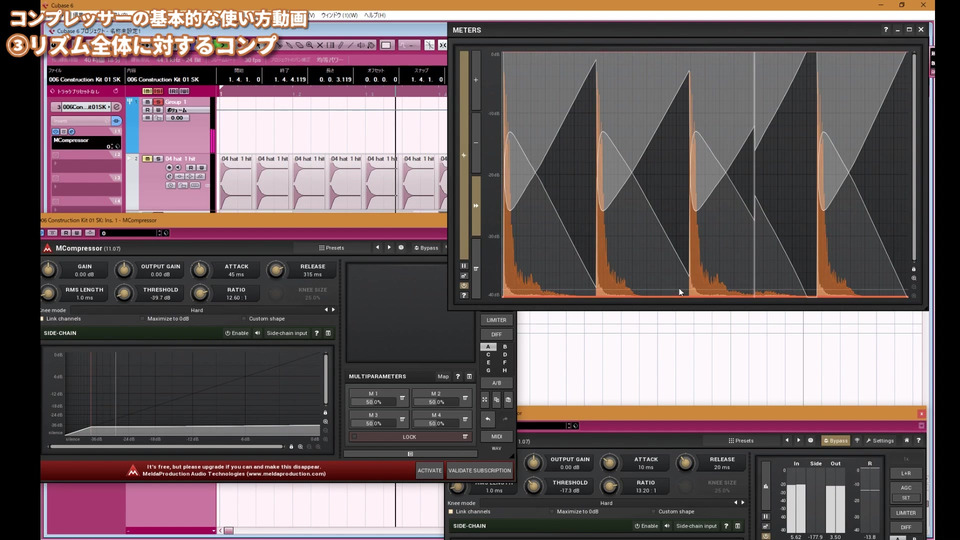This screenshot has height=540, width=960.
Task: Pause the METERS display with the pause icon
Action: [464, 266]
